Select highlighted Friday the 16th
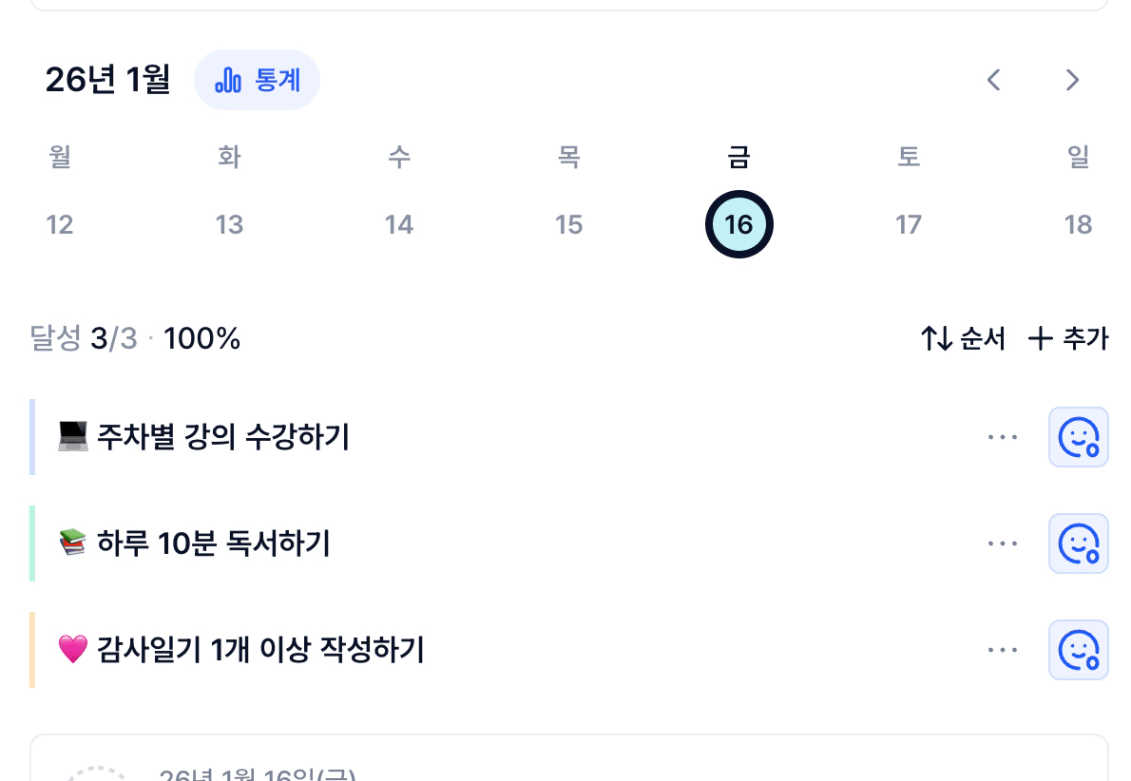 click(739, 224)
